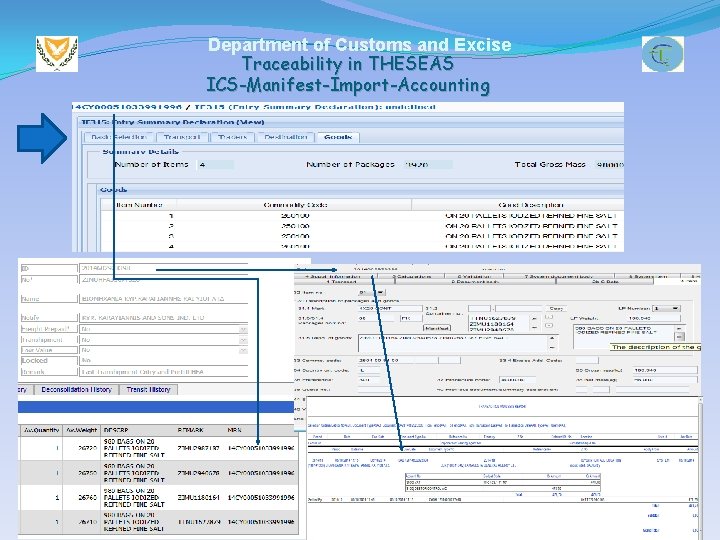This screenshot has height=540, width=720.
Task: Select the manifest row with weight 26720
Action: [158, 448]
